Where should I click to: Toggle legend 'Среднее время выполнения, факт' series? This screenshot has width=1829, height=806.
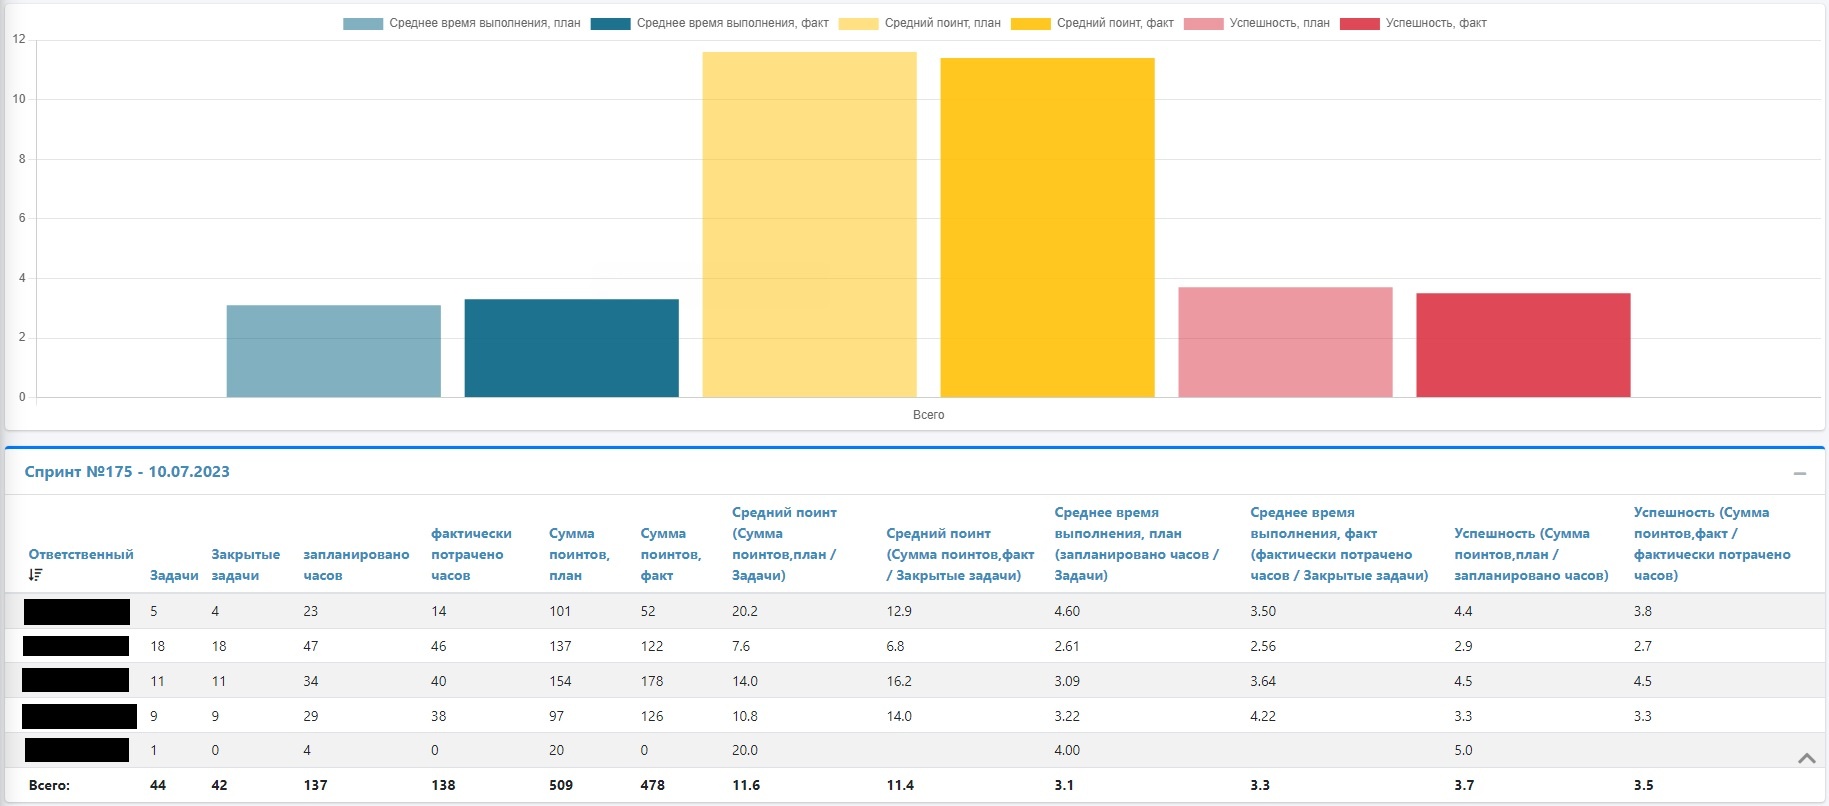pyautogui.click(x=709, y=23)
